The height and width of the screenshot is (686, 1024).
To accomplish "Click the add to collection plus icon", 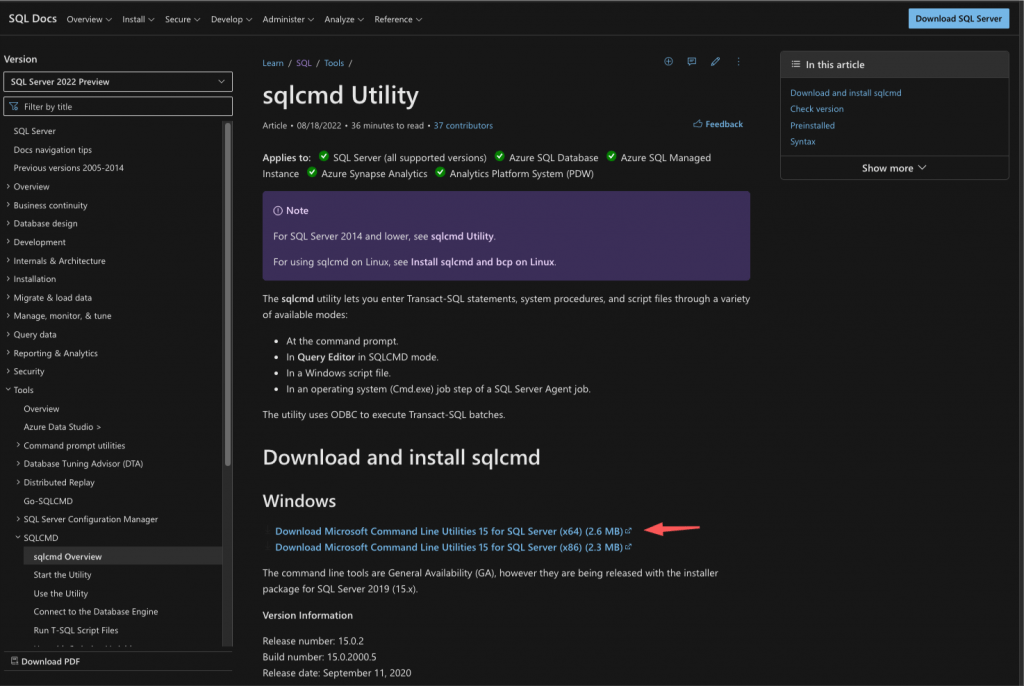I will click(x=668, y=61).
